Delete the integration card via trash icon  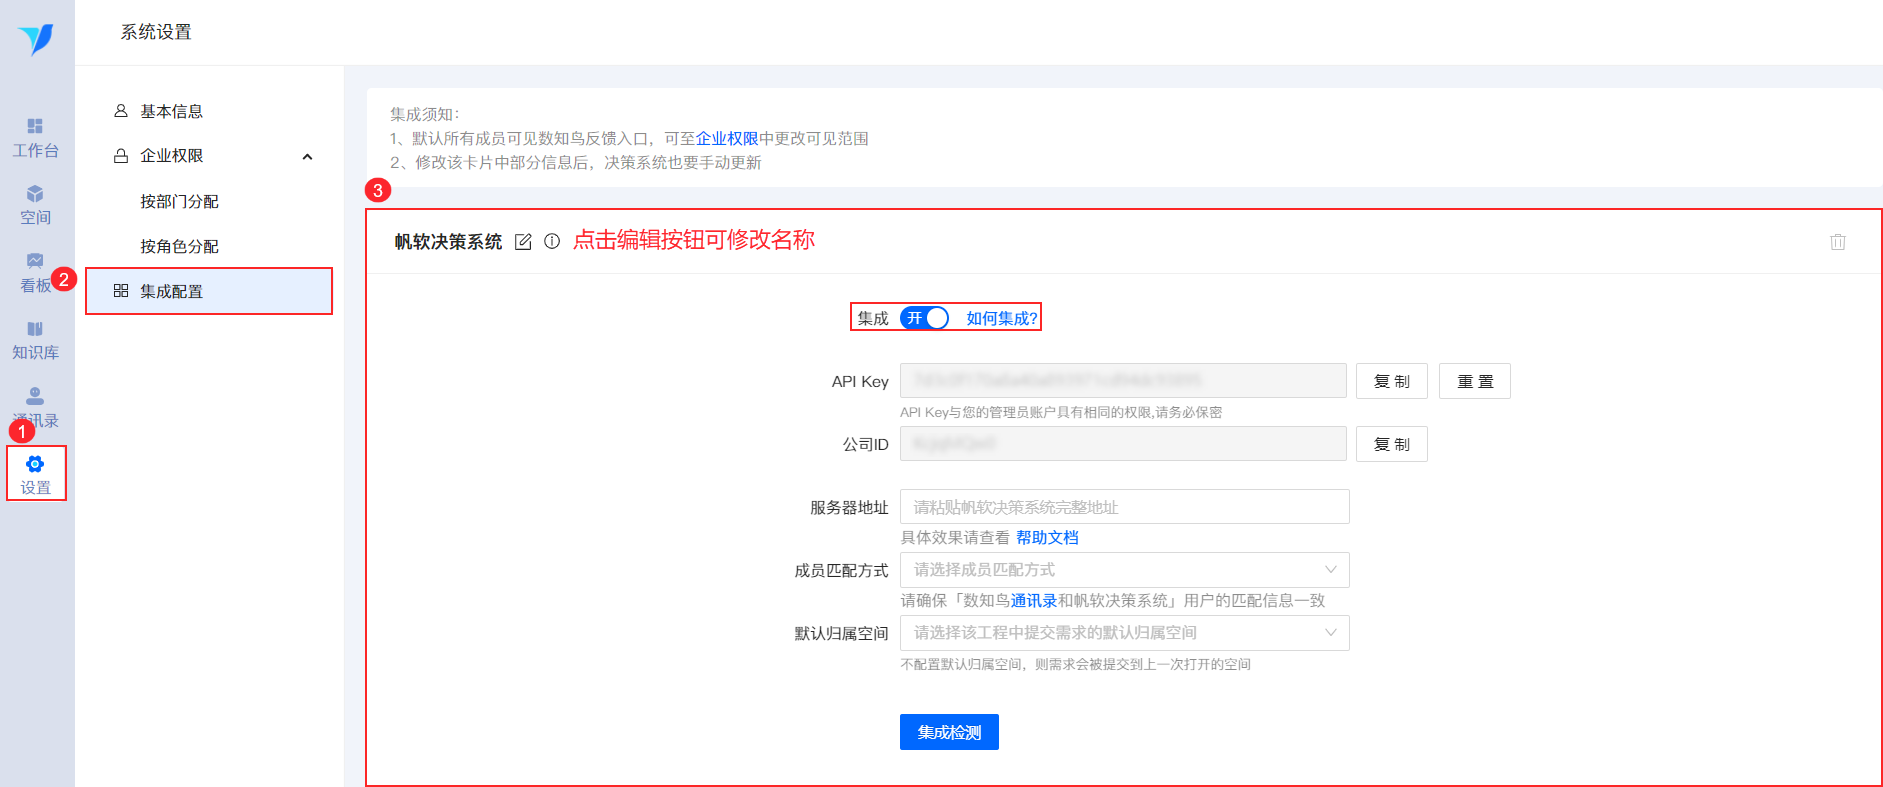pyautogui.click(x=1838, y=242)
